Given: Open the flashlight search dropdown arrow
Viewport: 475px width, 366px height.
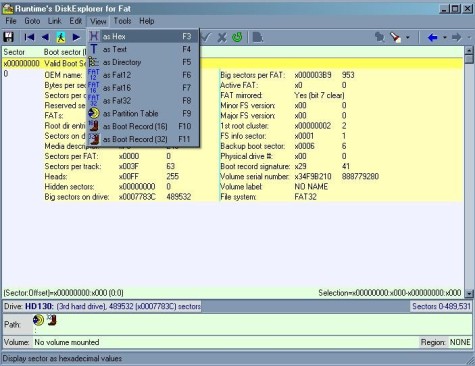Looking at the screenshot, I should (x=407, y=37).
